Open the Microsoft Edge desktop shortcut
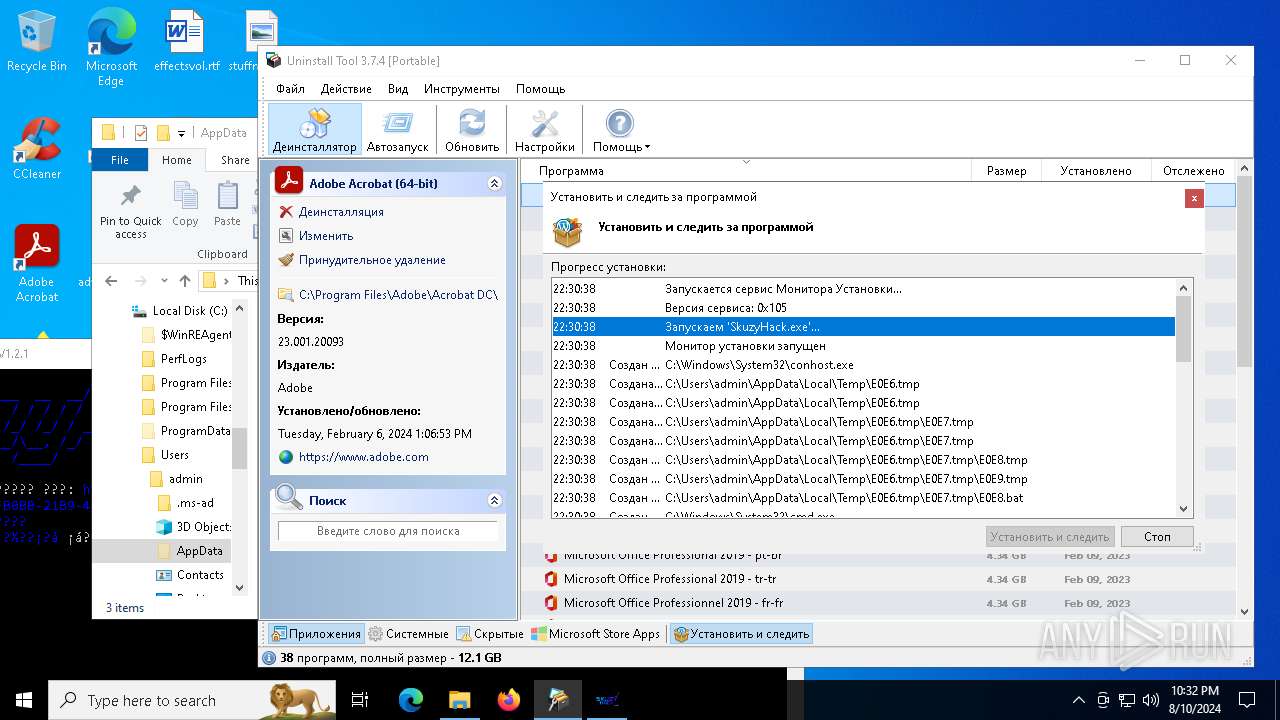Image resolution: width=1280 pixels, height=720 pixels. point(111,48)
